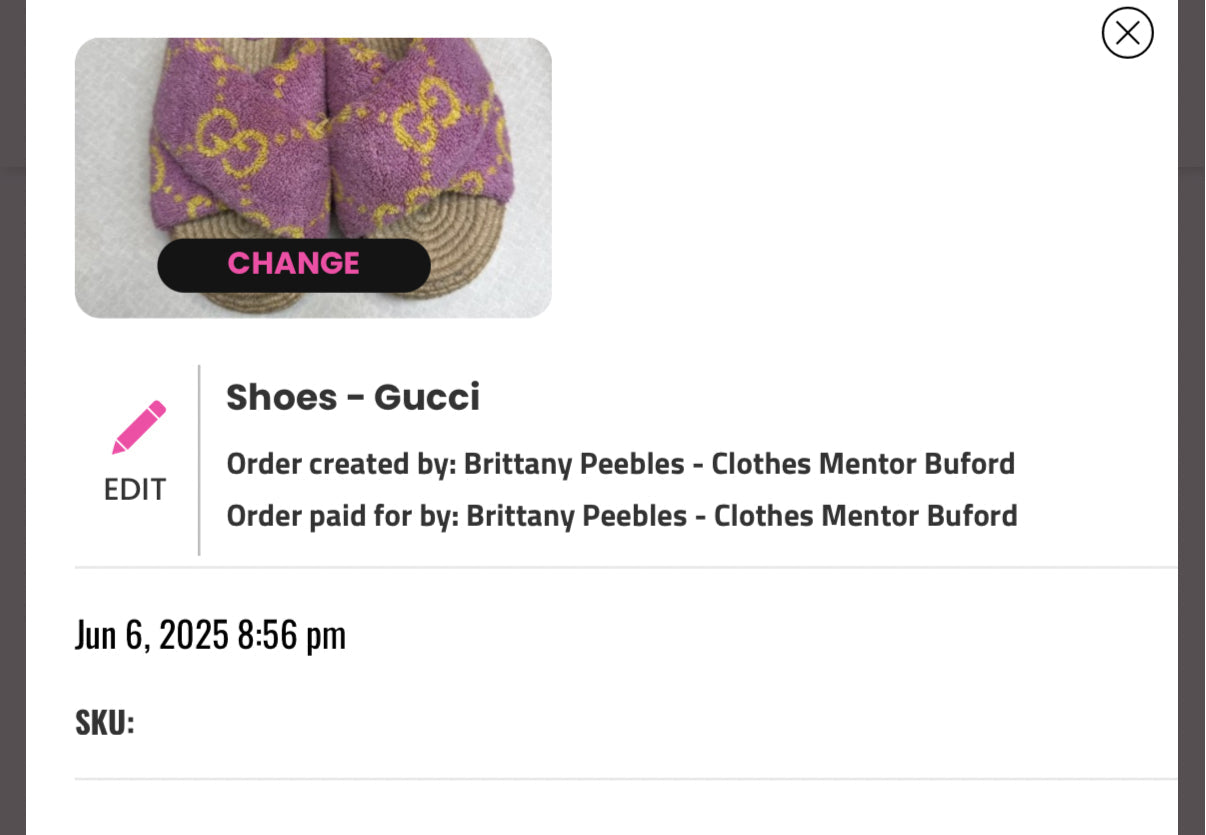Tap the Edit pencil to modify item details

137,425
